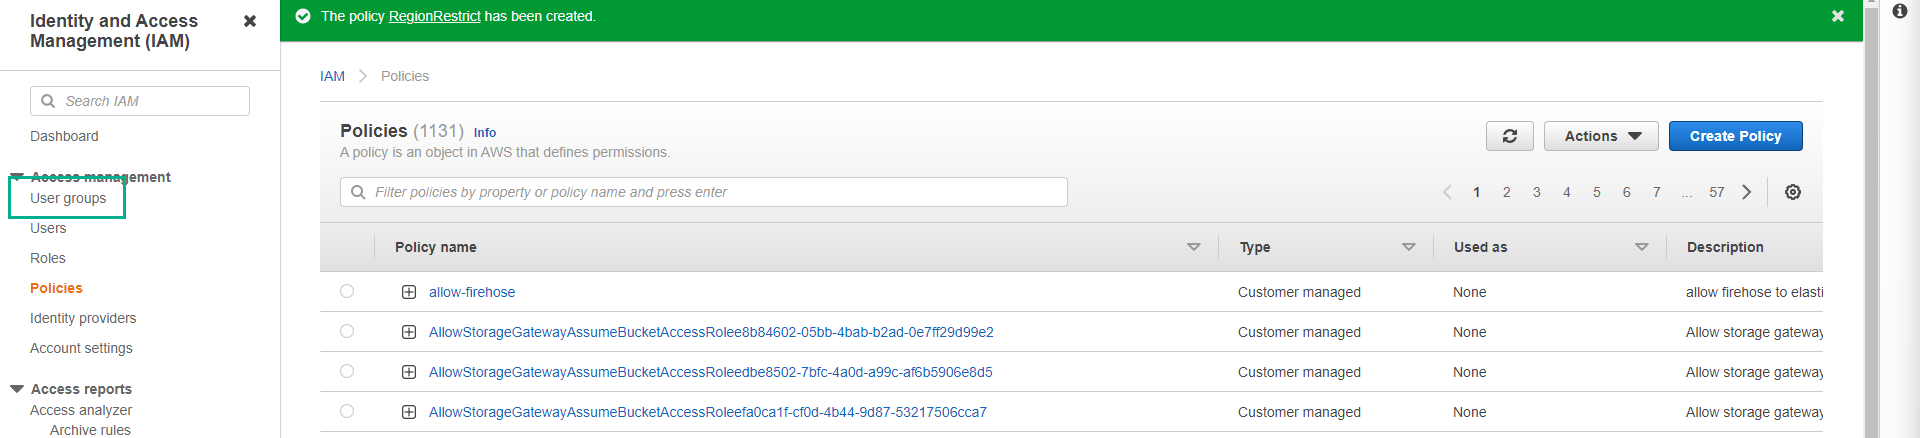Expand policy row ending in af6b5906e8d5

click(409, 372)
